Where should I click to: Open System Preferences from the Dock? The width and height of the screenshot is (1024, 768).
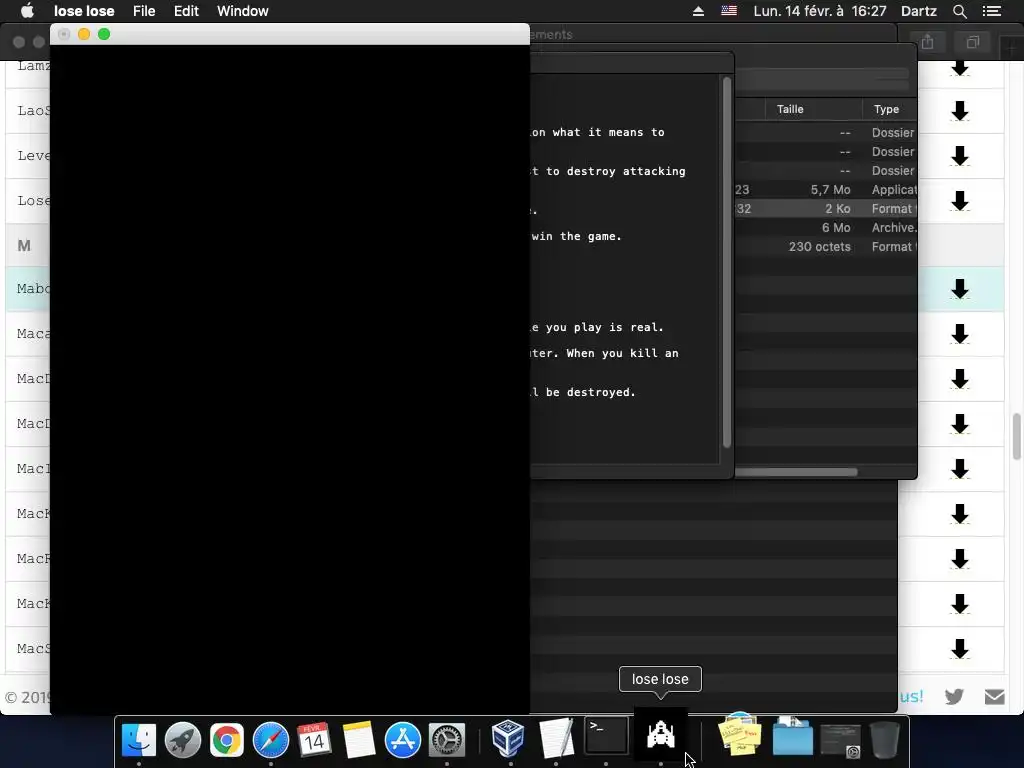click(447, 740)
